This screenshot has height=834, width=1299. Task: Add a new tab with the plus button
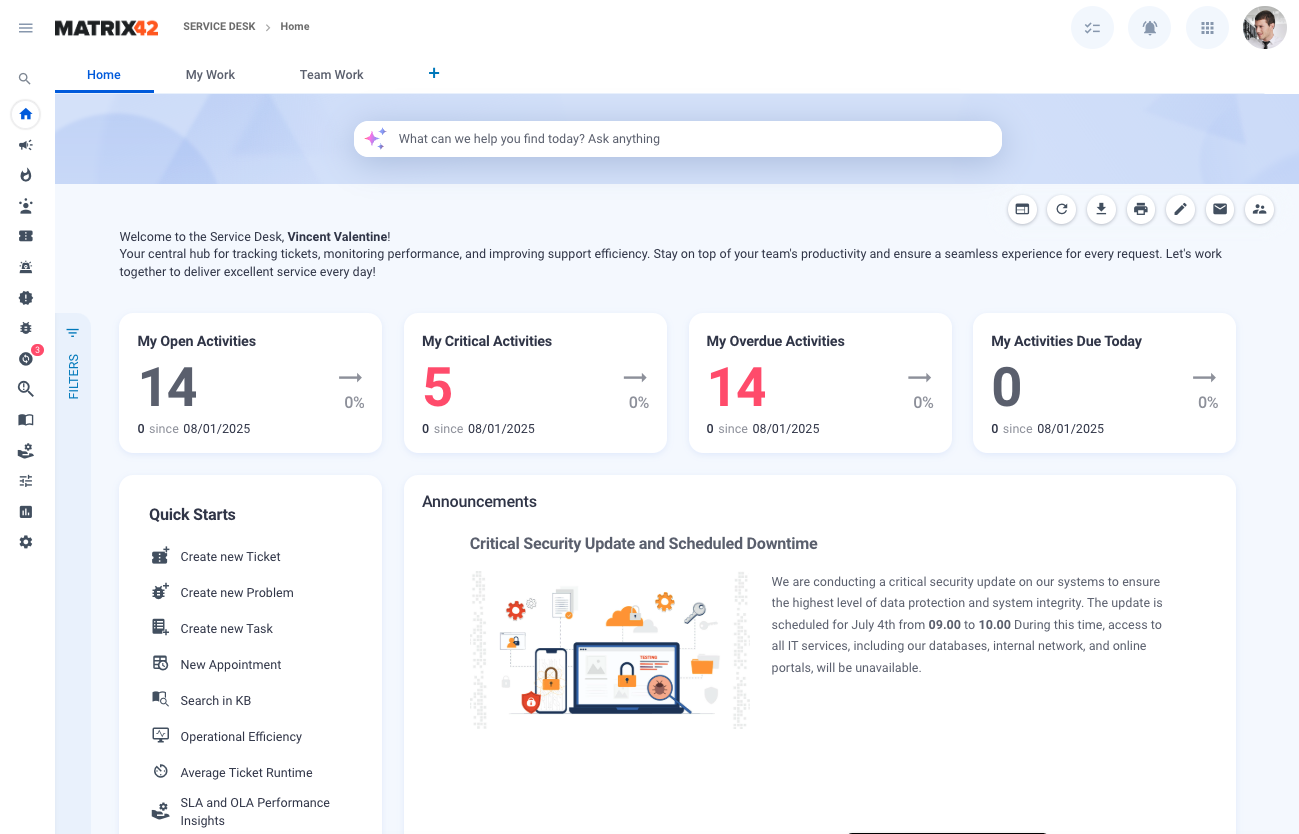point(434,73)
